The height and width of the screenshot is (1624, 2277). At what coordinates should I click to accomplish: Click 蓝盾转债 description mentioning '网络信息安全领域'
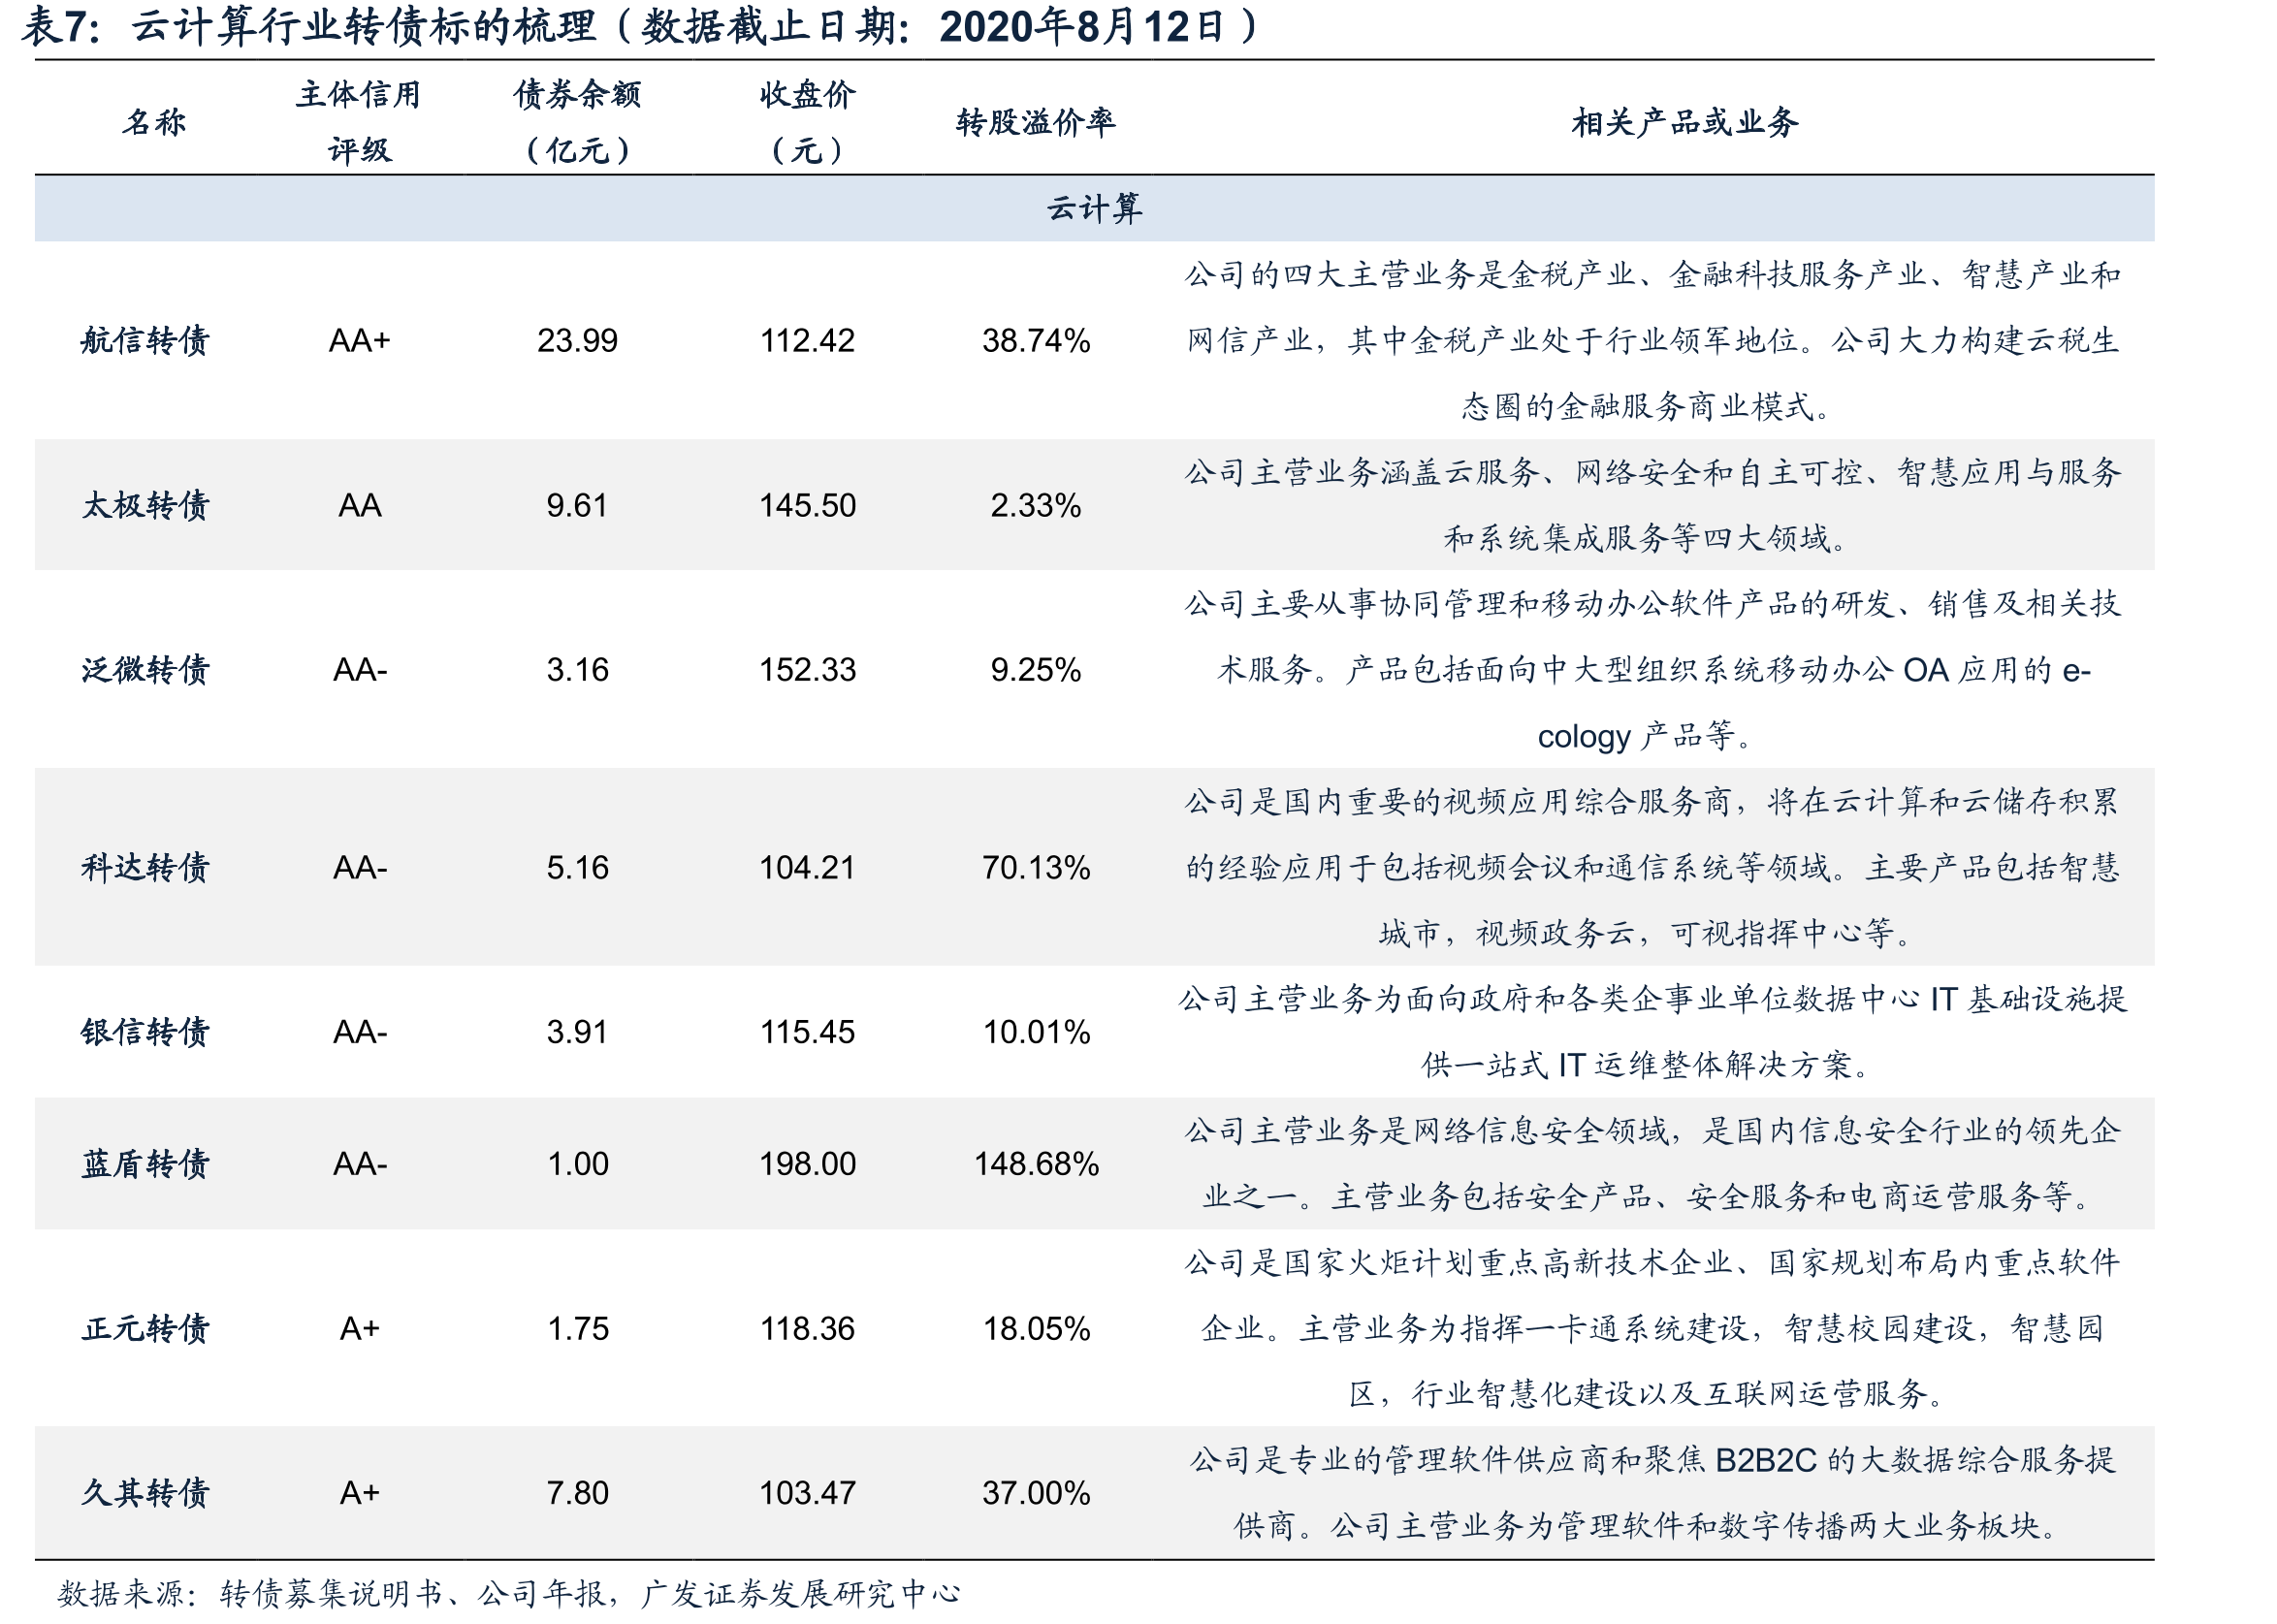coord(1652,1163)
